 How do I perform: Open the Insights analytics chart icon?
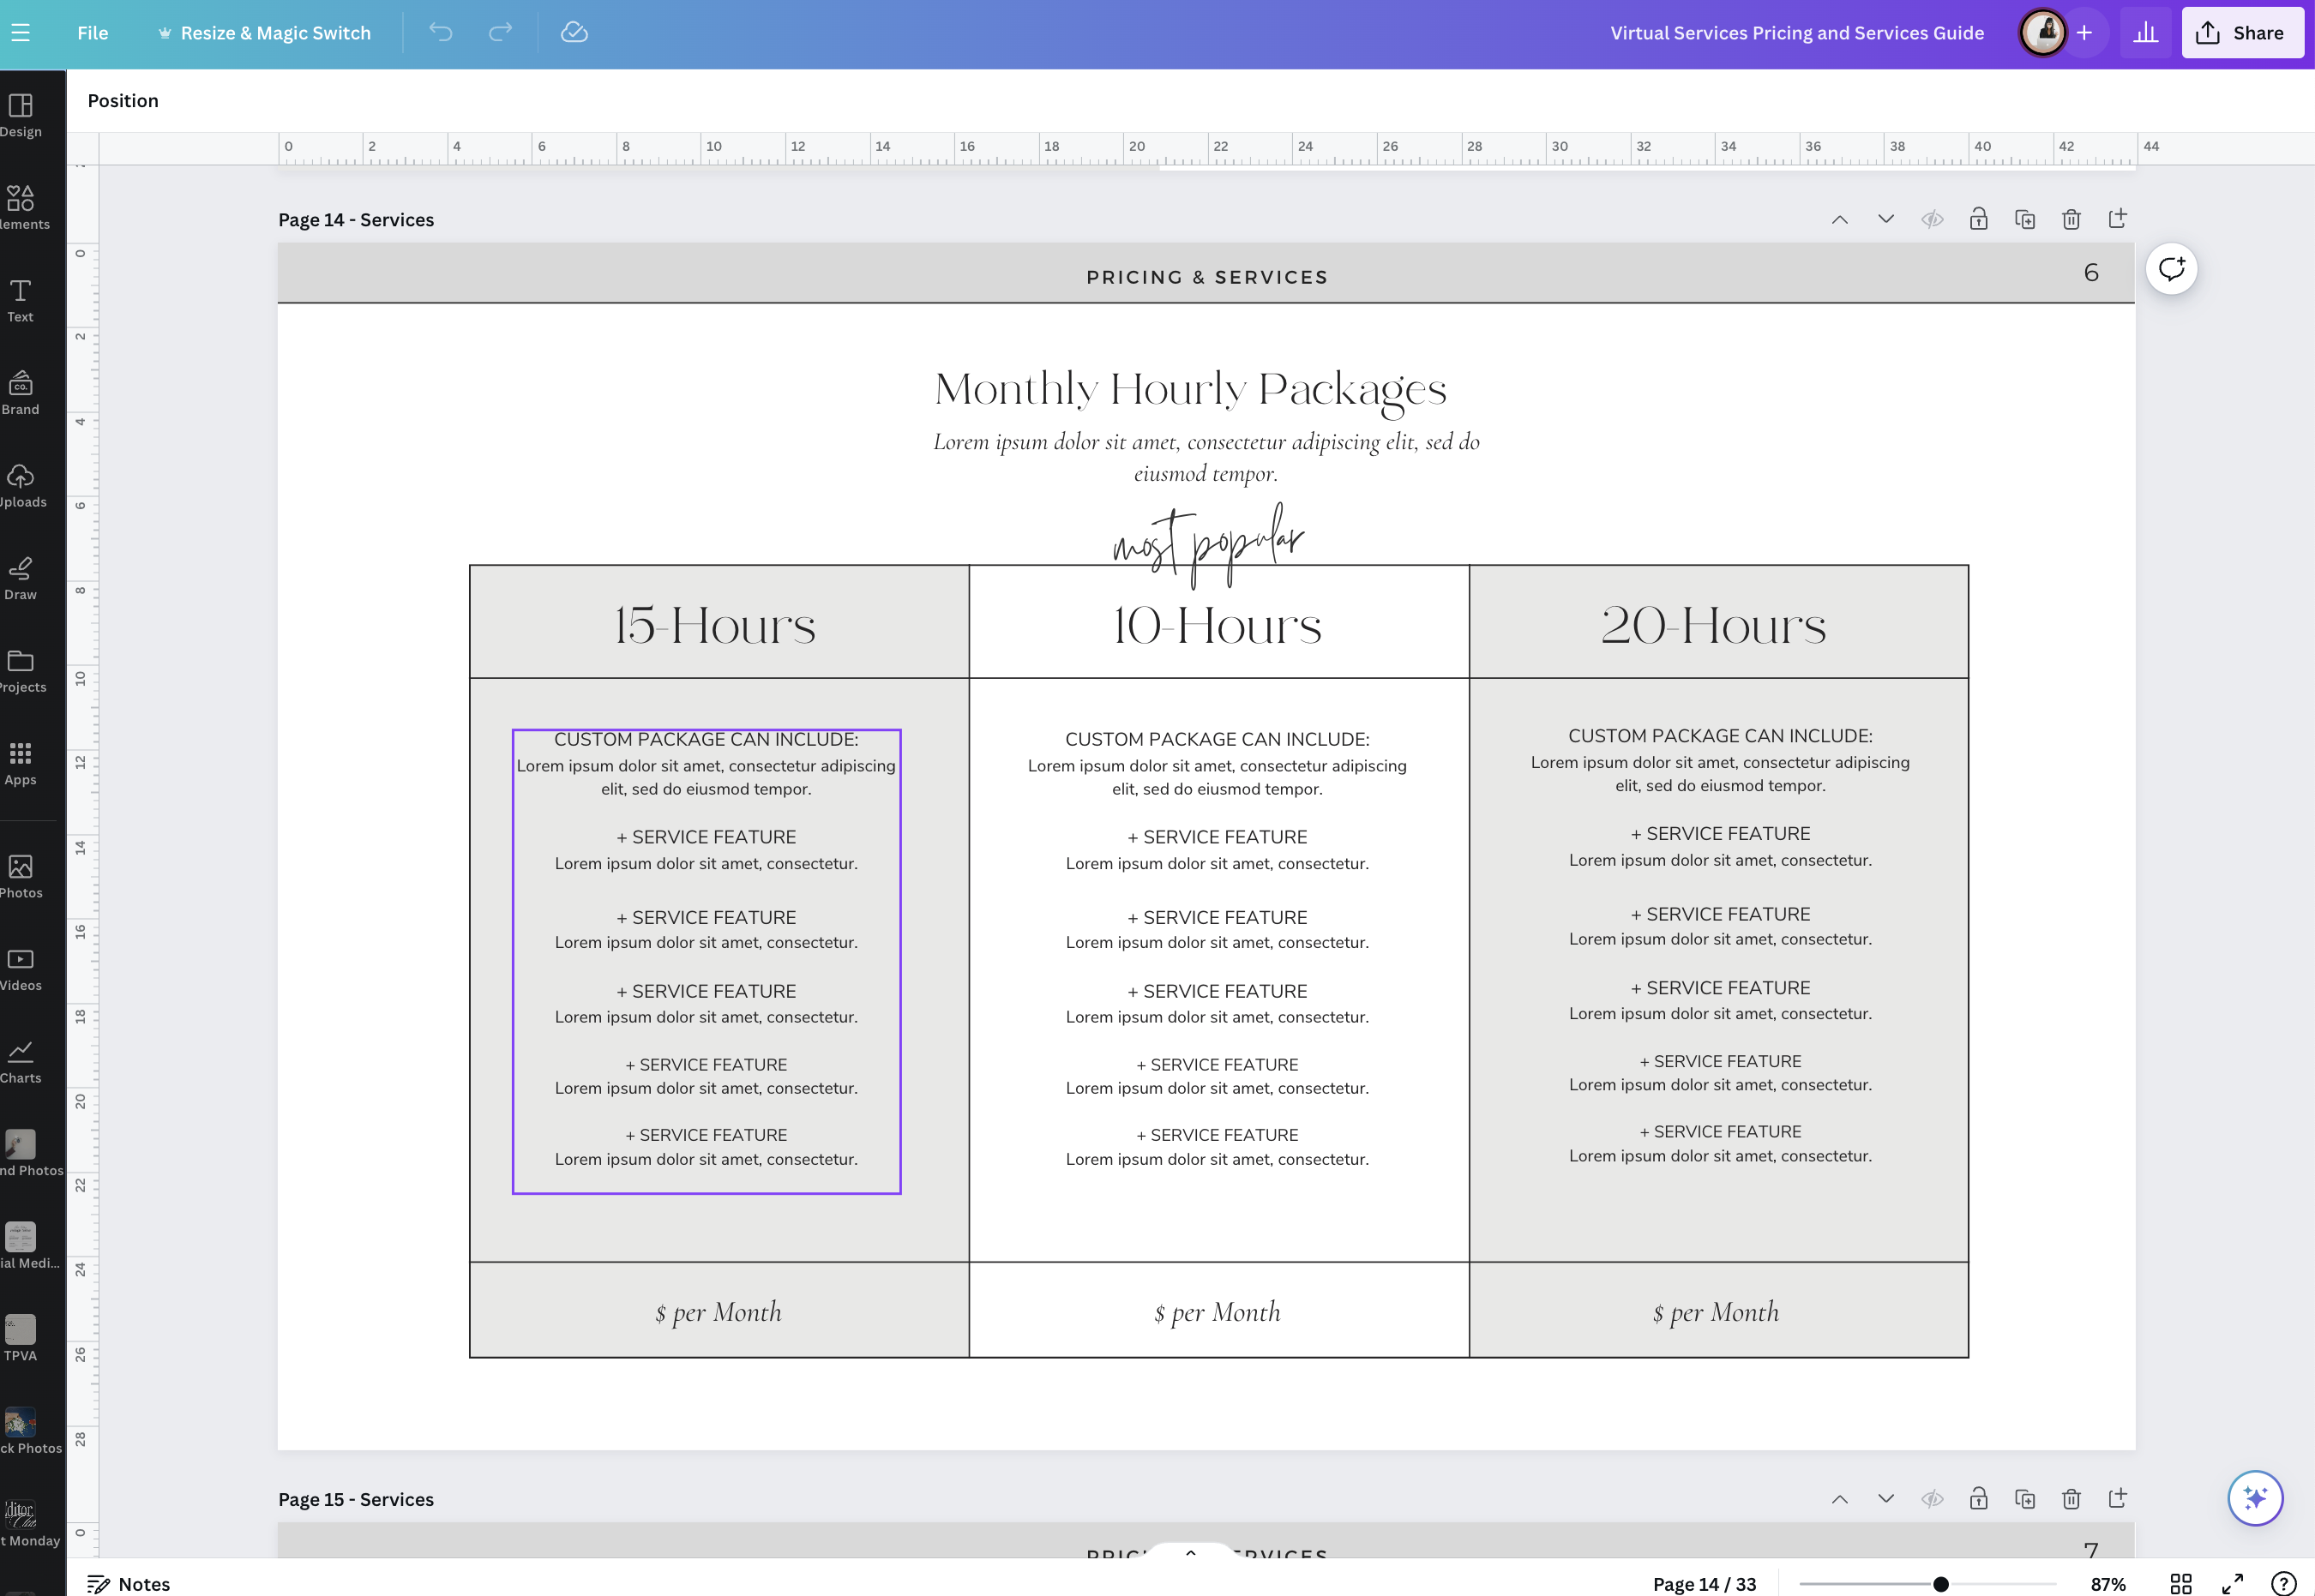coord(2146,33)
